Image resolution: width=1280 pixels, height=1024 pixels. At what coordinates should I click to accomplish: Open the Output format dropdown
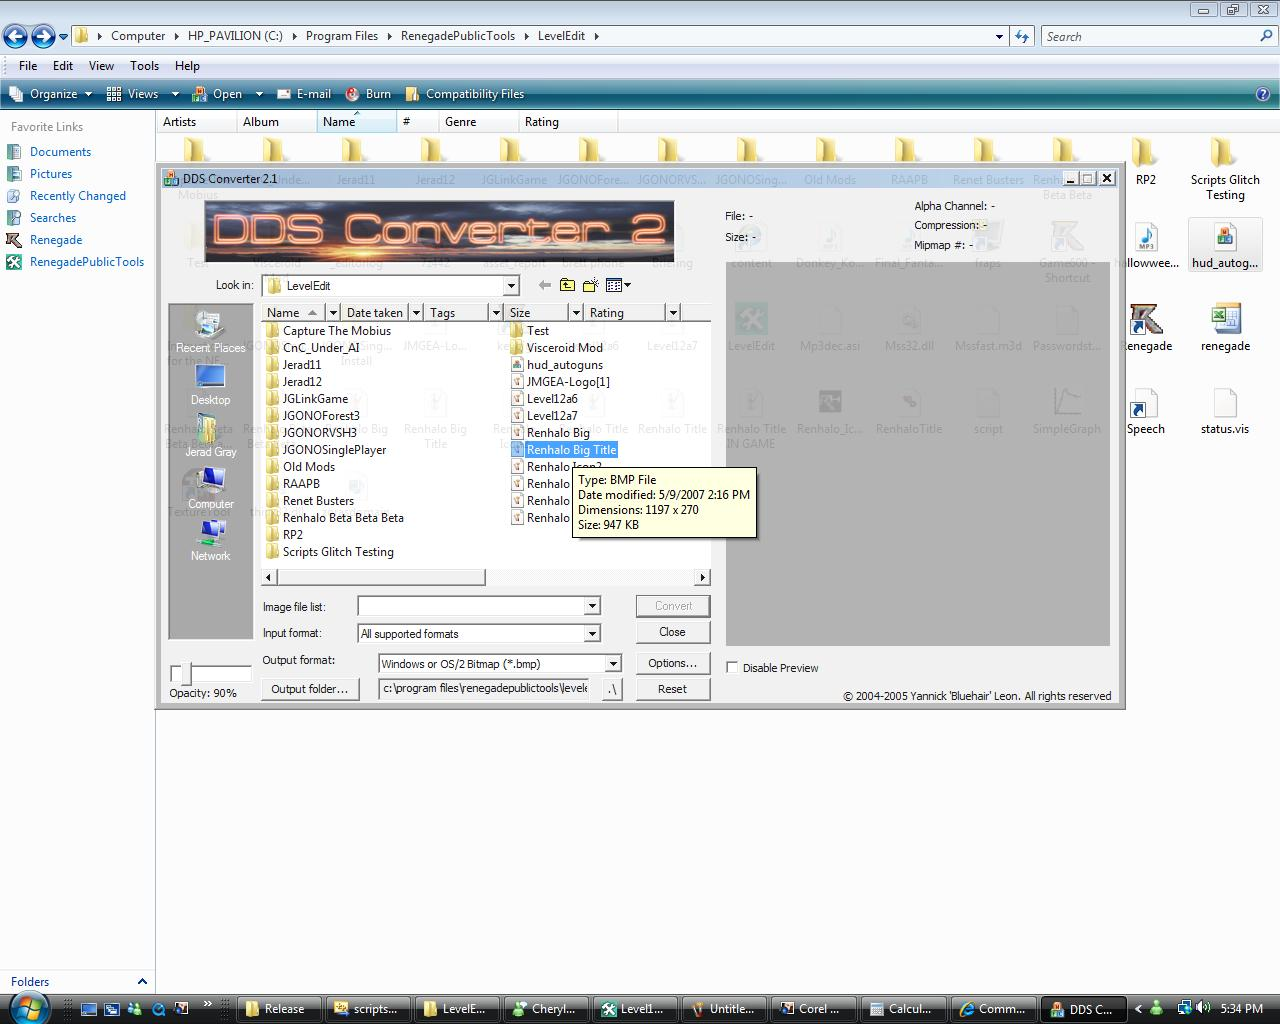coord(613,664)
